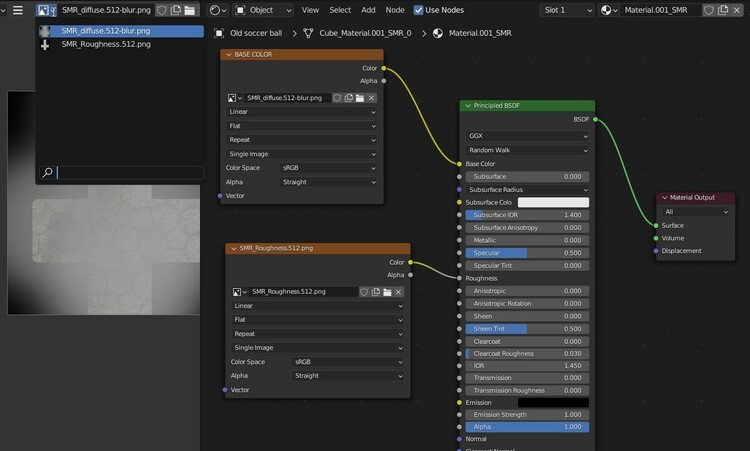Toggle fake user shield in the BASE COLOR node
Image resolution: width=750 pixels, height=451 pixels.
click(337, 98)
